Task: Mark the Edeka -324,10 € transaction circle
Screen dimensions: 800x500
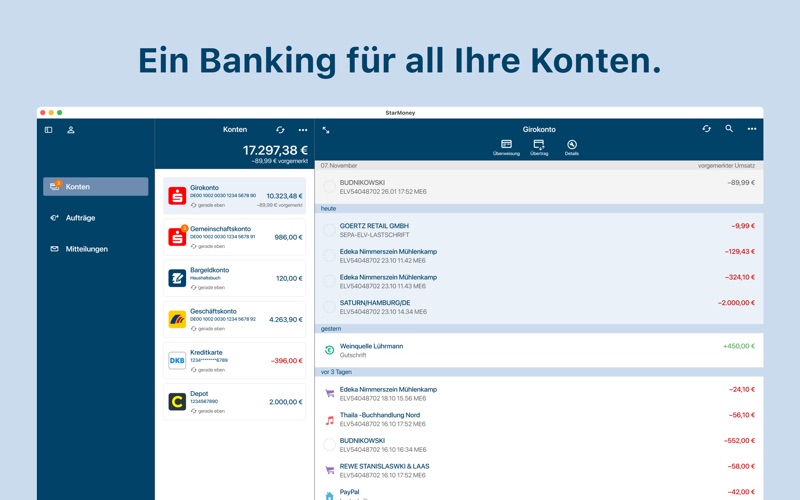Action: [330, 281]
